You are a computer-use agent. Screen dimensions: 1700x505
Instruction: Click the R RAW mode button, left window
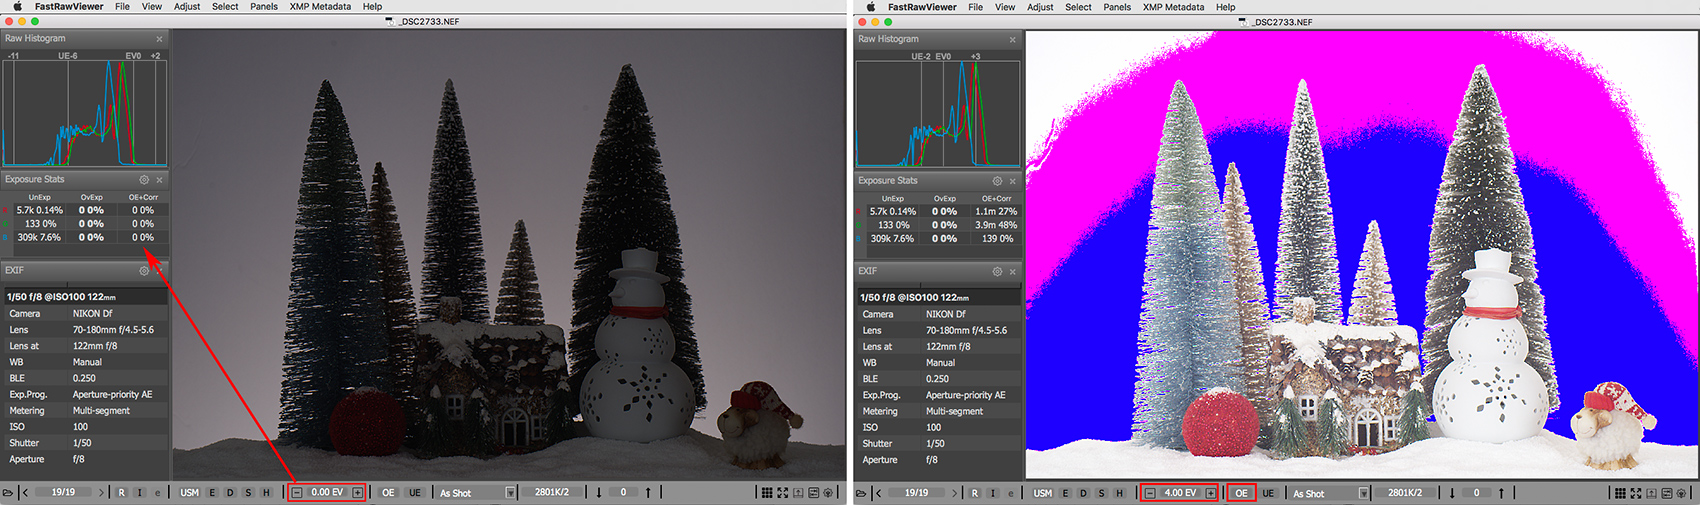(122, 493)
